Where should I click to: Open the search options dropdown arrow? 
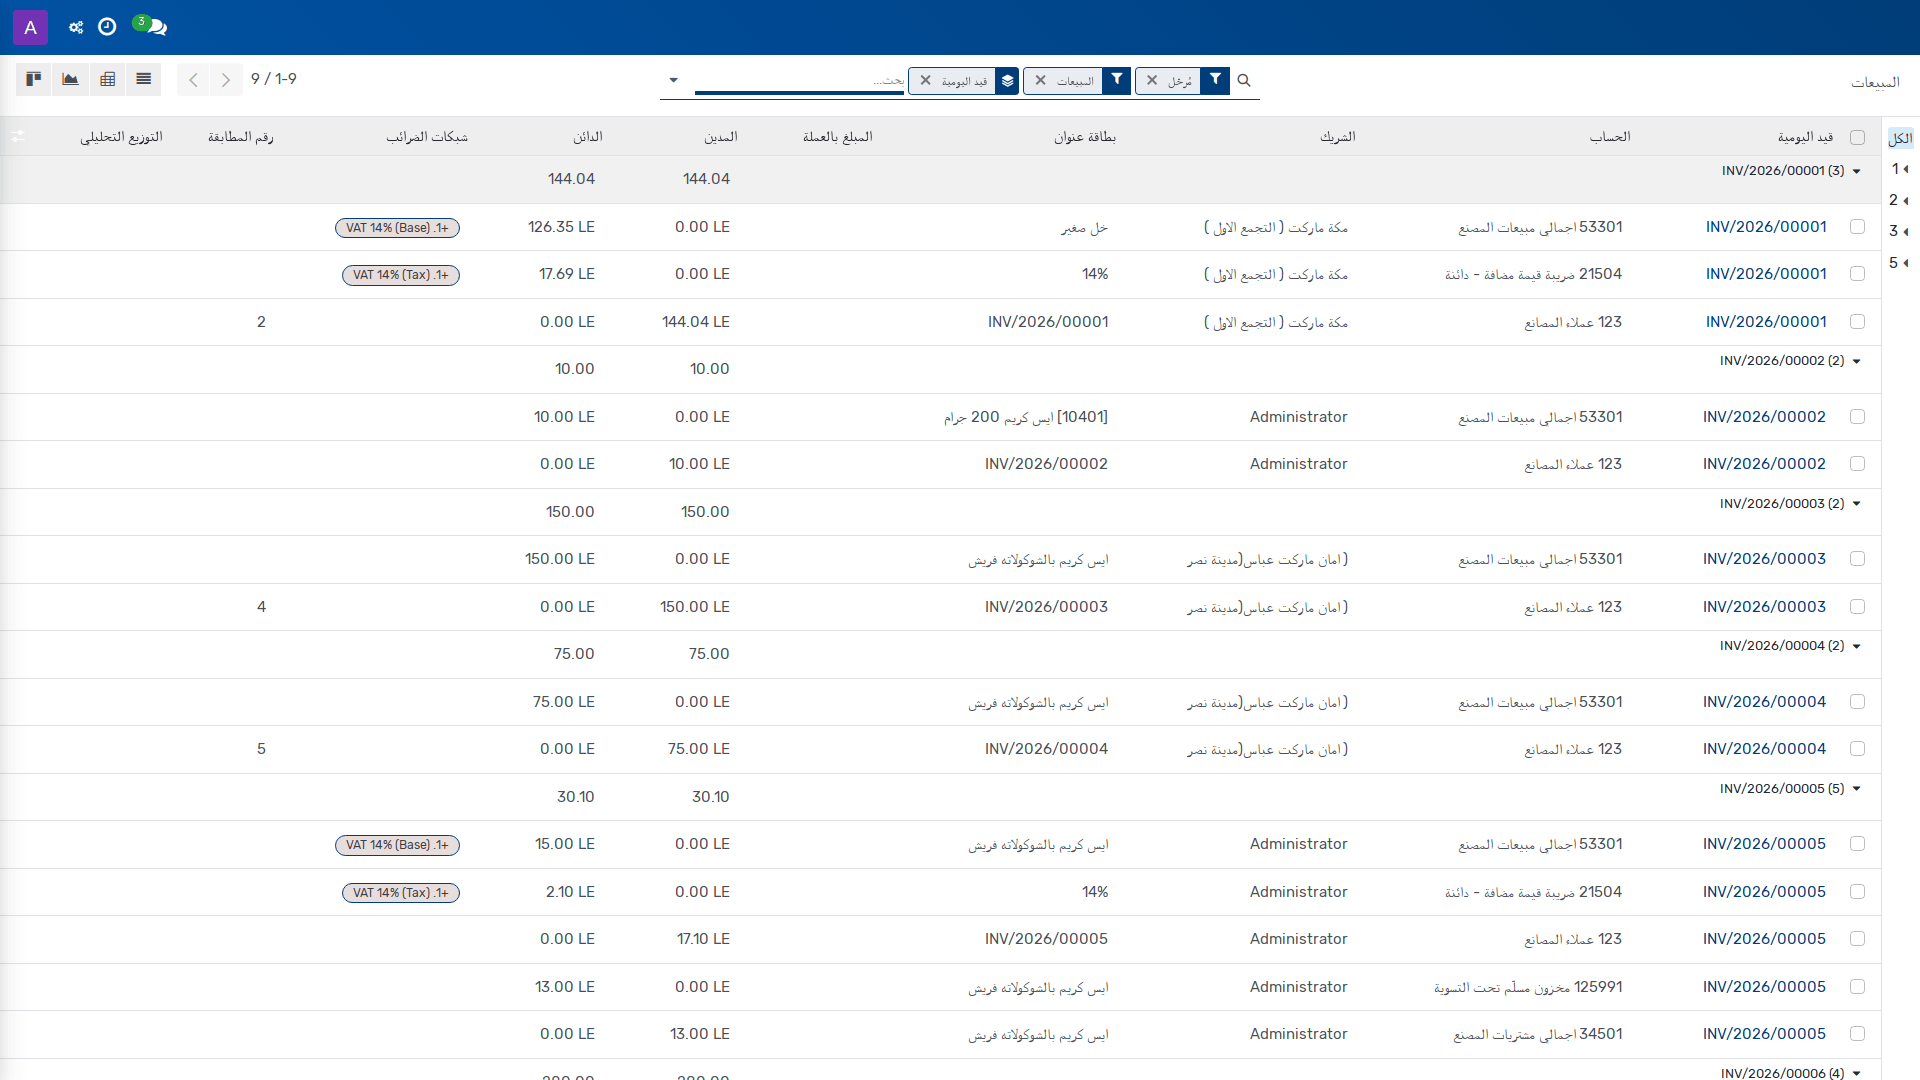(673, 80)
